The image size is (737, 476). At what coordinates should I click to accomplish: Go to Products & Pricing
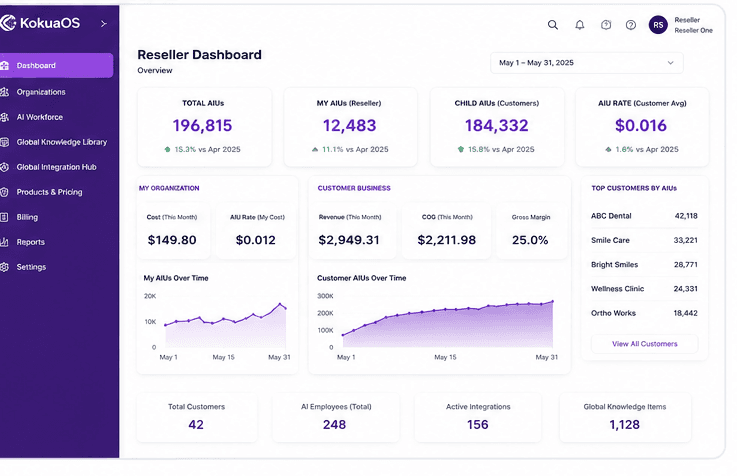49,192
